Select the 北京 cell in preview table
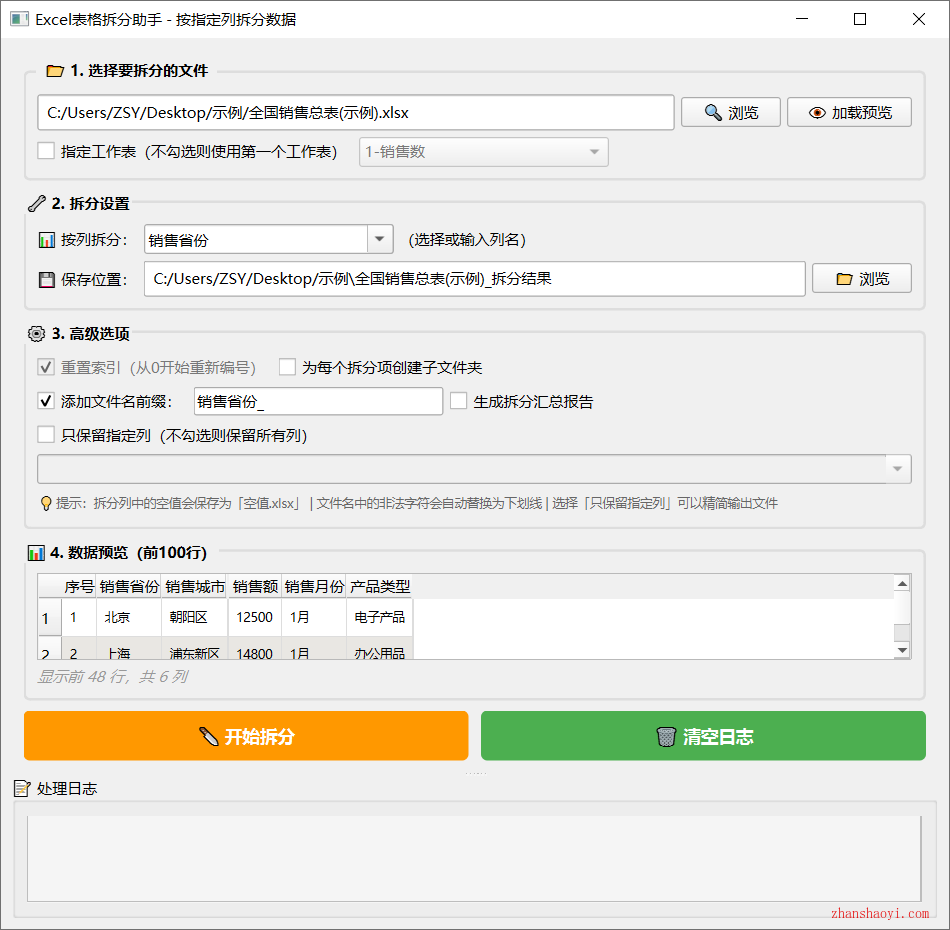The height and width of the screenshot is (930, 950). click(x=129, y=617)
